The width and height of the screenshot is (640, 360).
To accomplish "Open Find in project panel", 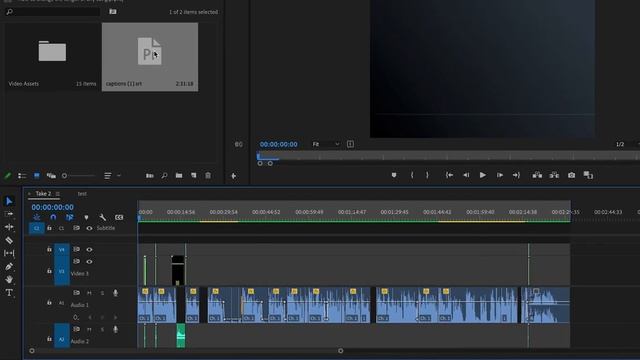I will point(164,176).
